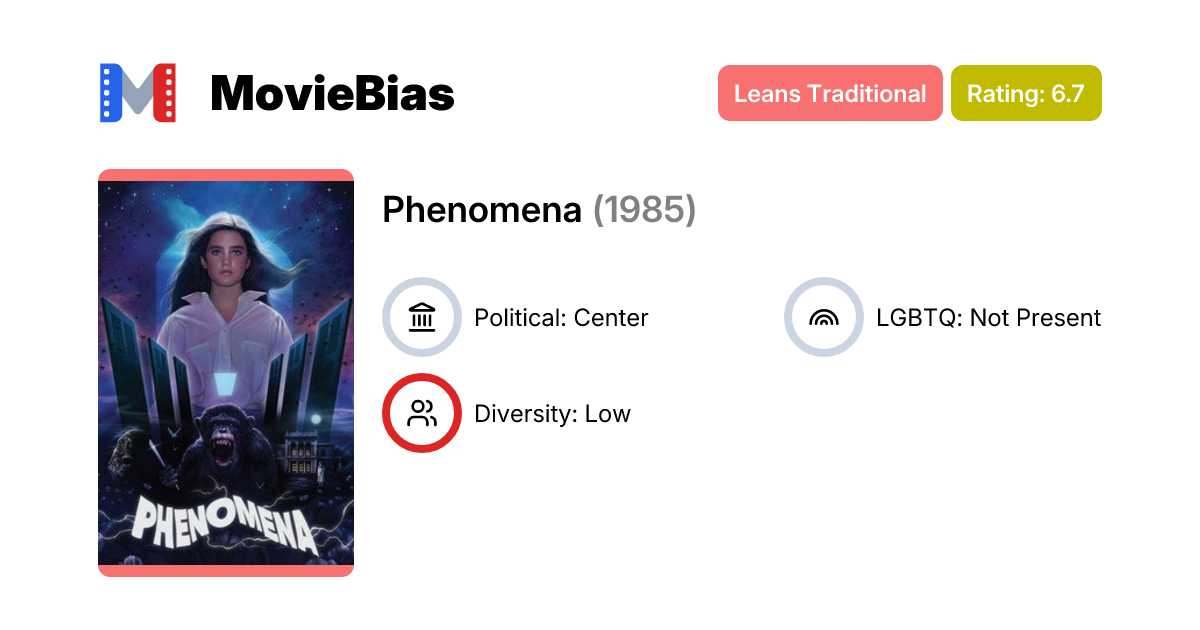The height and width of the screenshot is (630, 1200).
Task: Open the Phenomena (1985) title tab
Action: [538, 211]
